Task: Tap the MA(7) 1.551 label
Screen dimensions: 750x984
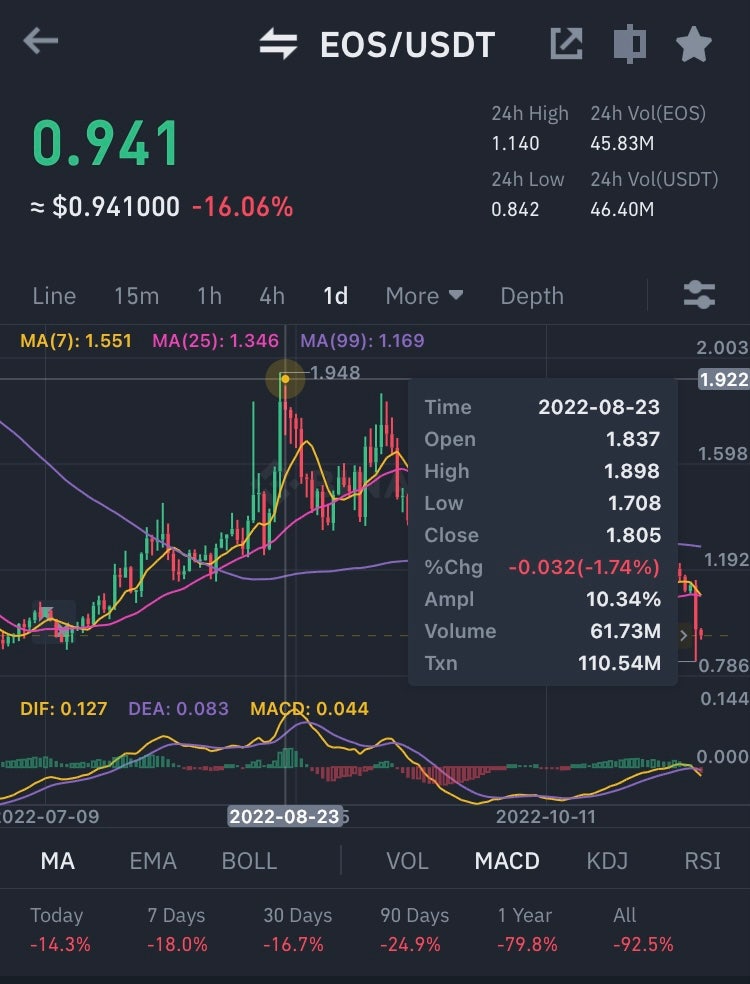Action: pos(76,341)
